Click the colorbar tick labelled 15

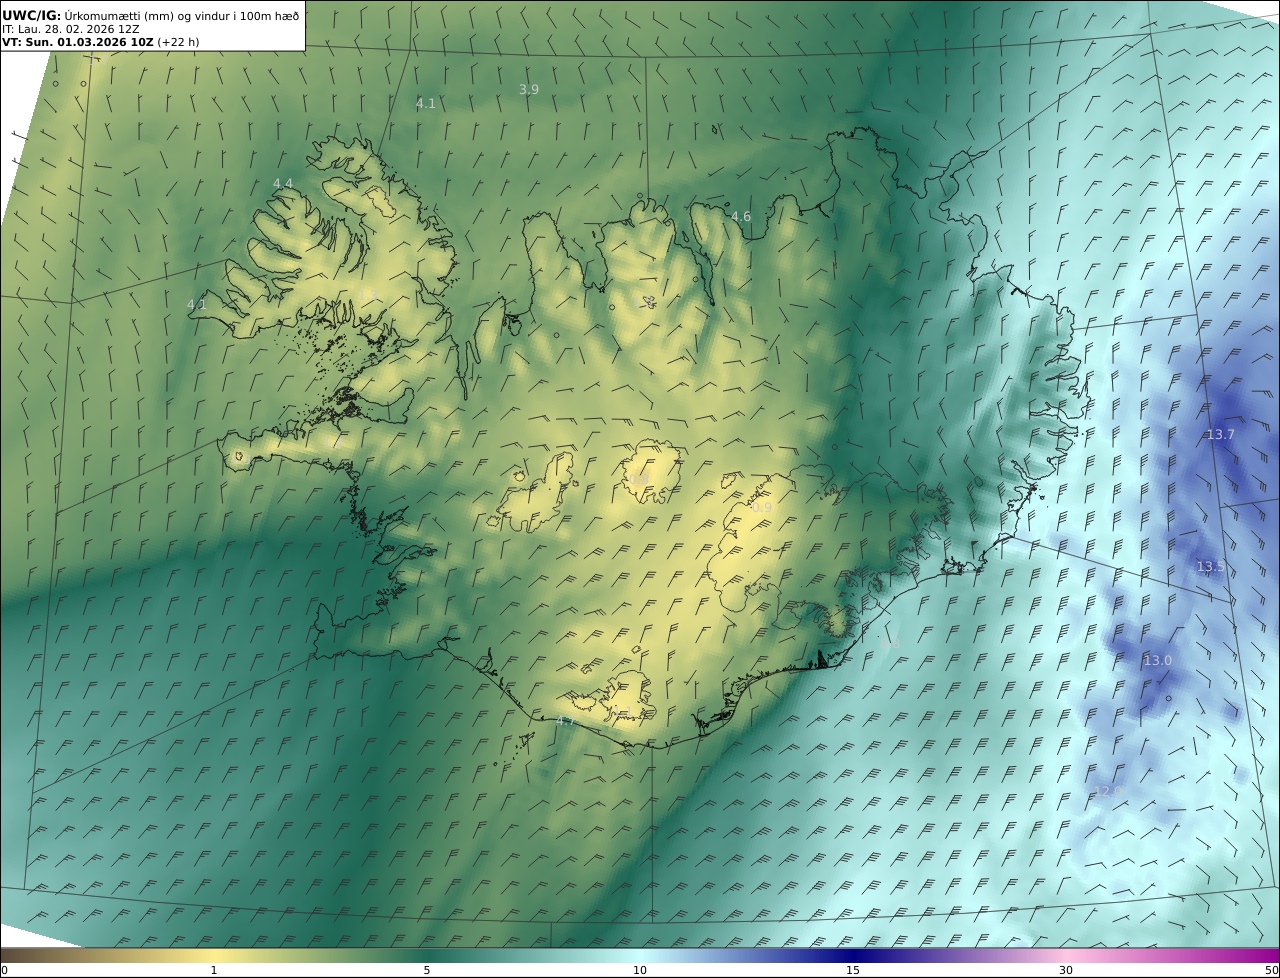[853, 970]
